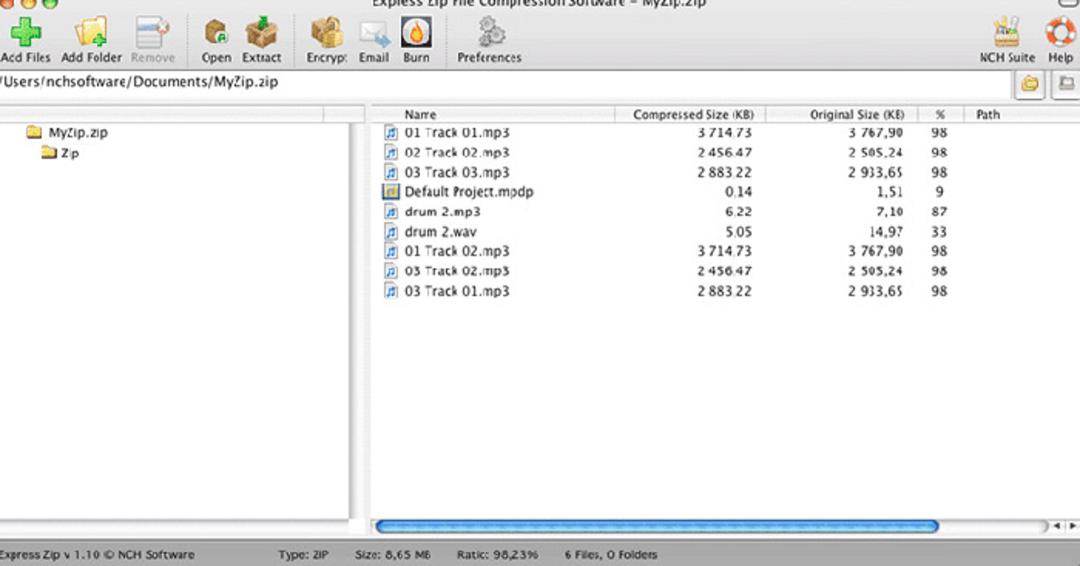
Task: Click the horizontal scrollbar in file list
Action: click(x=657, y=527)
